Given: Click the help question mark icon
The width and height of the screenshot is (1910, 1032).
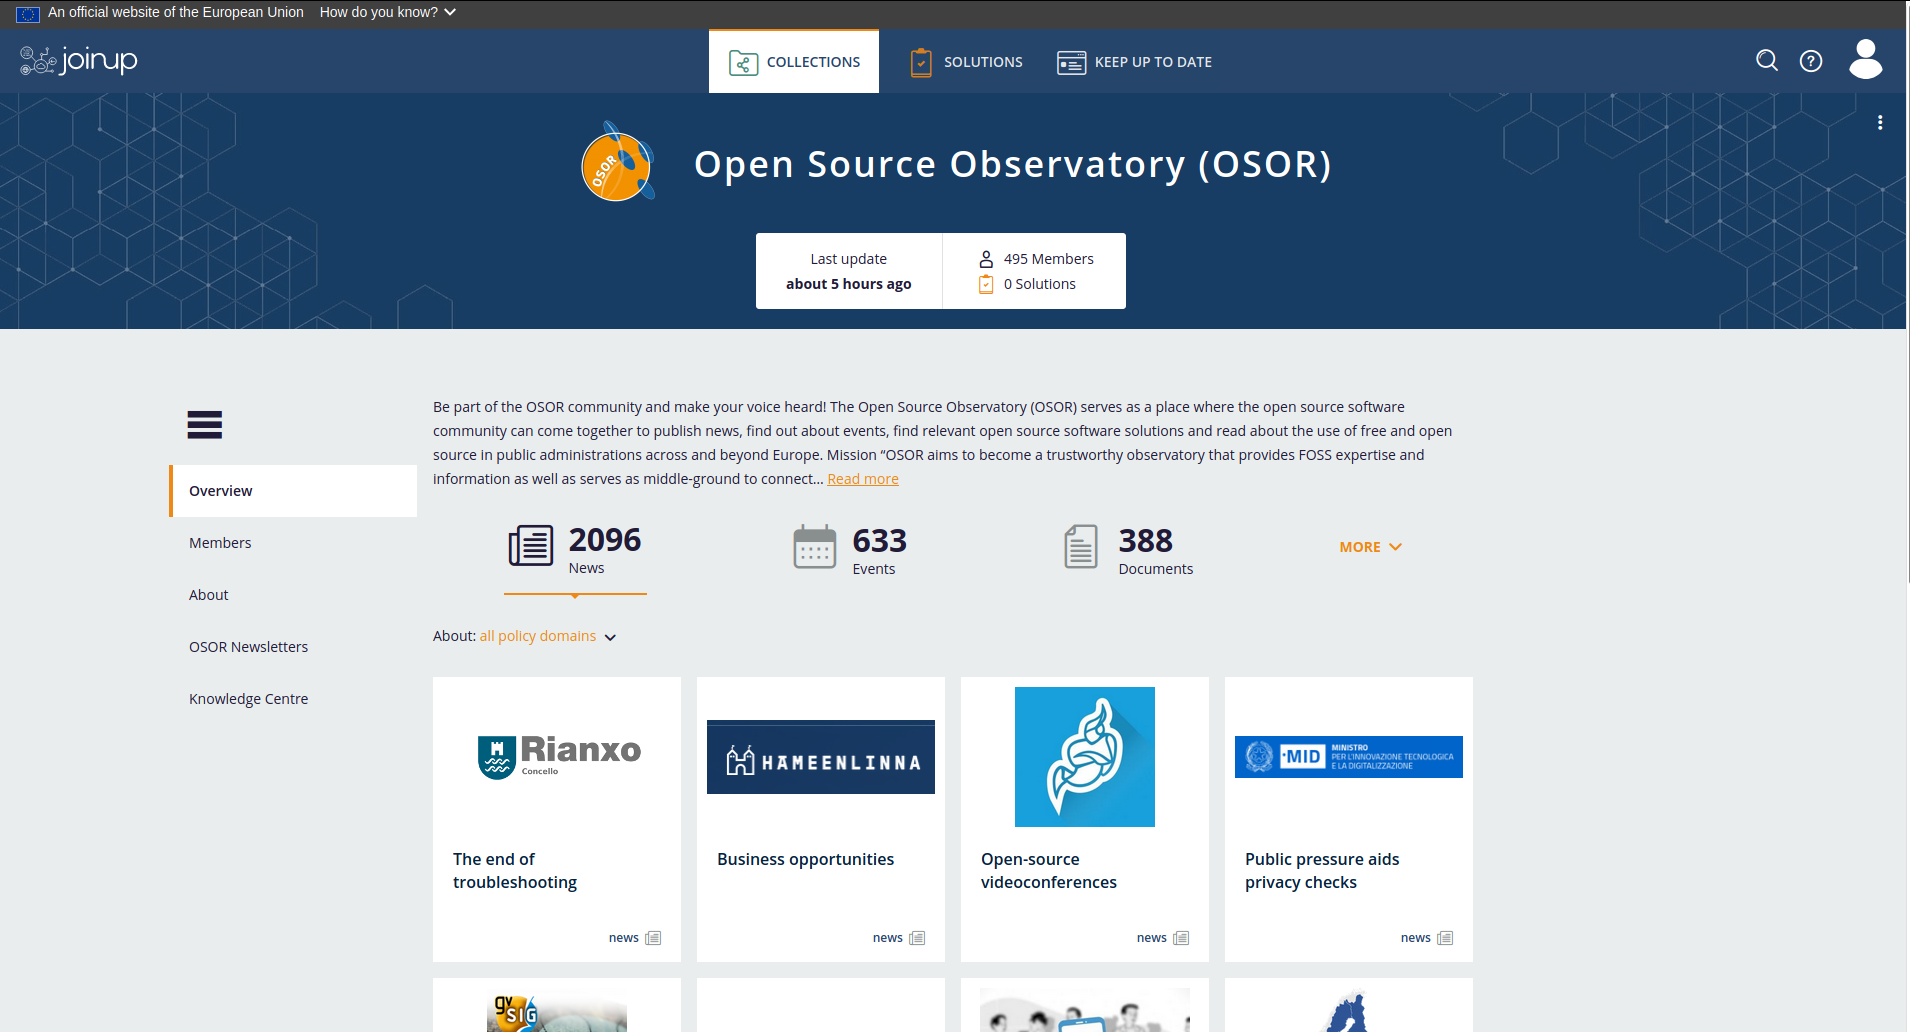Looking at the screenshot, I should [1810, 61].
